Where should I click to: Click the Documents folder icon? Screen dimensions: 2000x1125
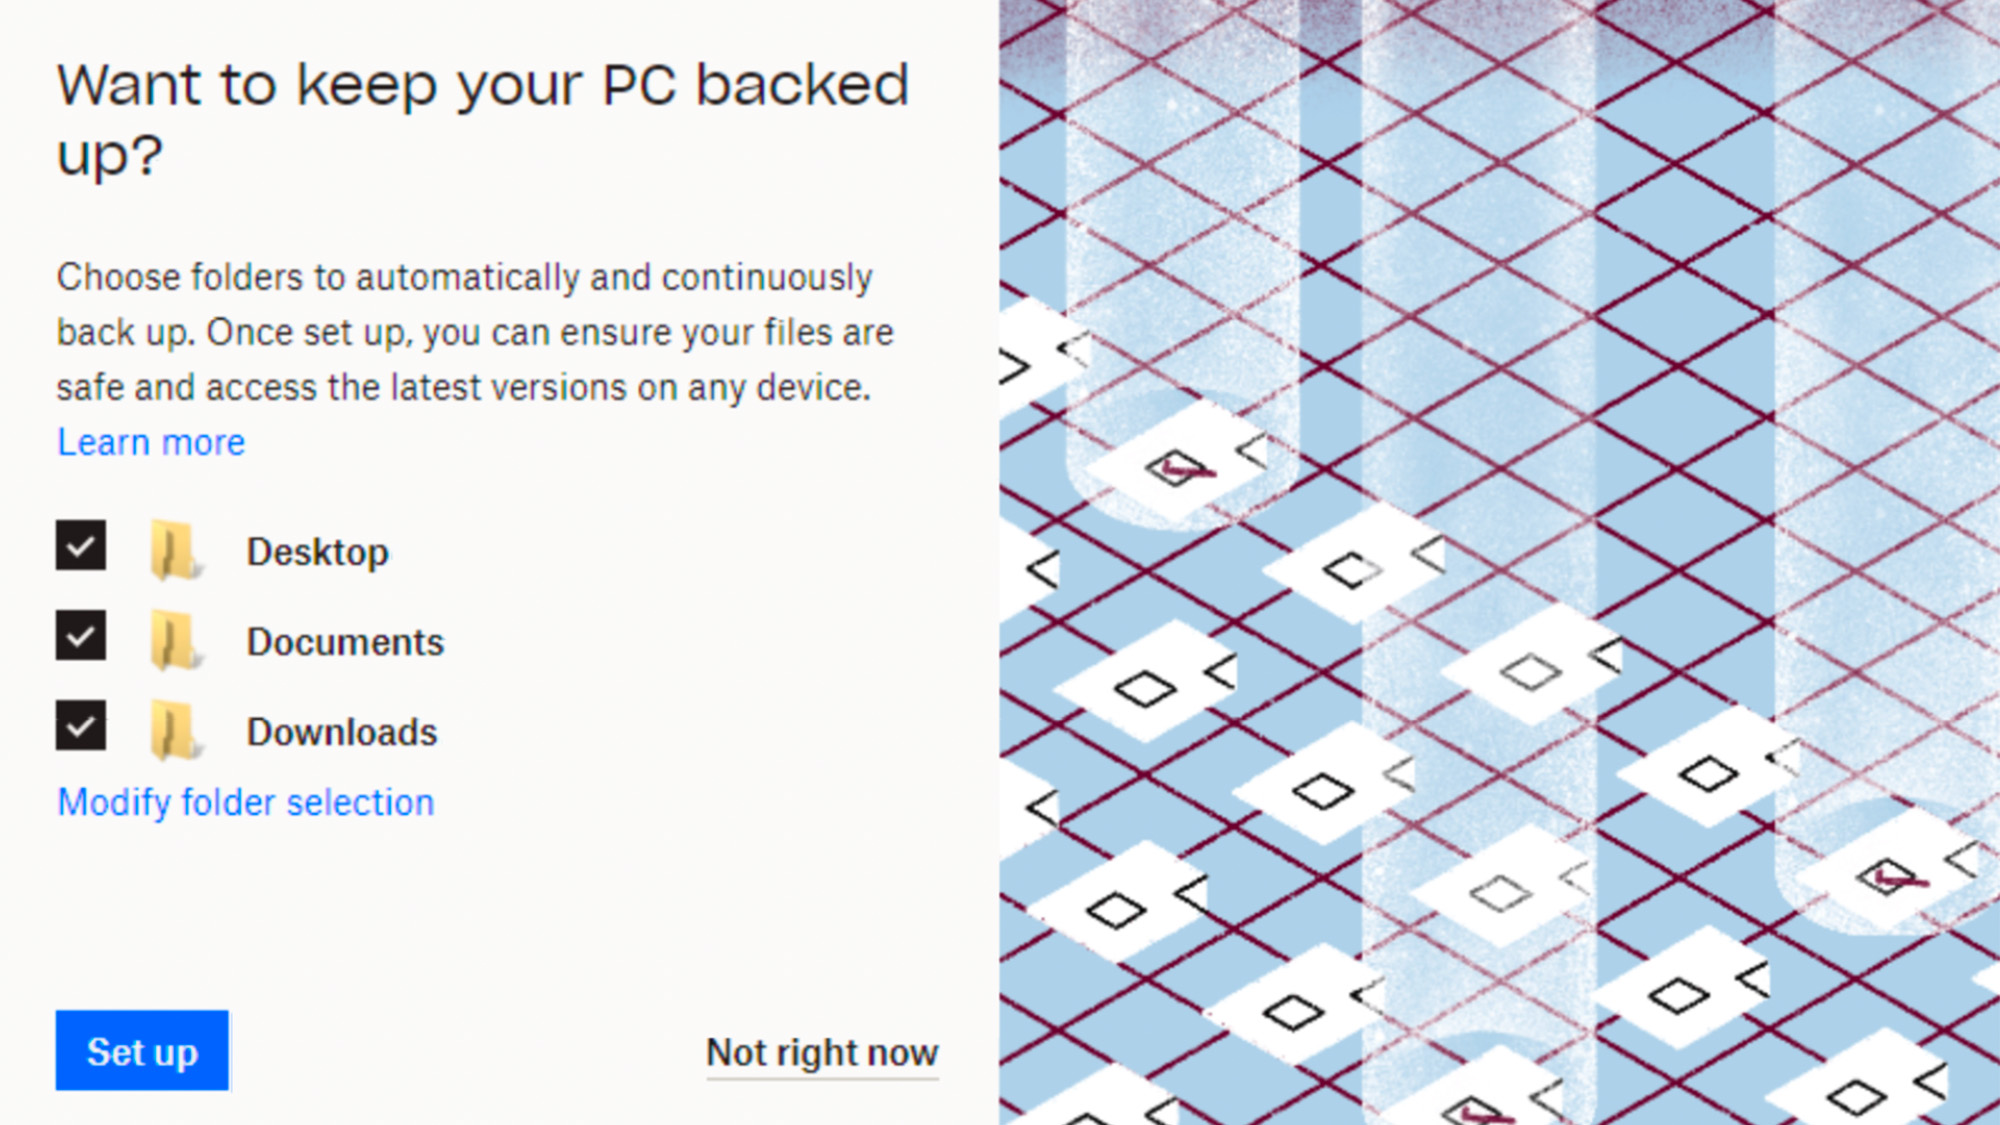click(x=170, y=640)
